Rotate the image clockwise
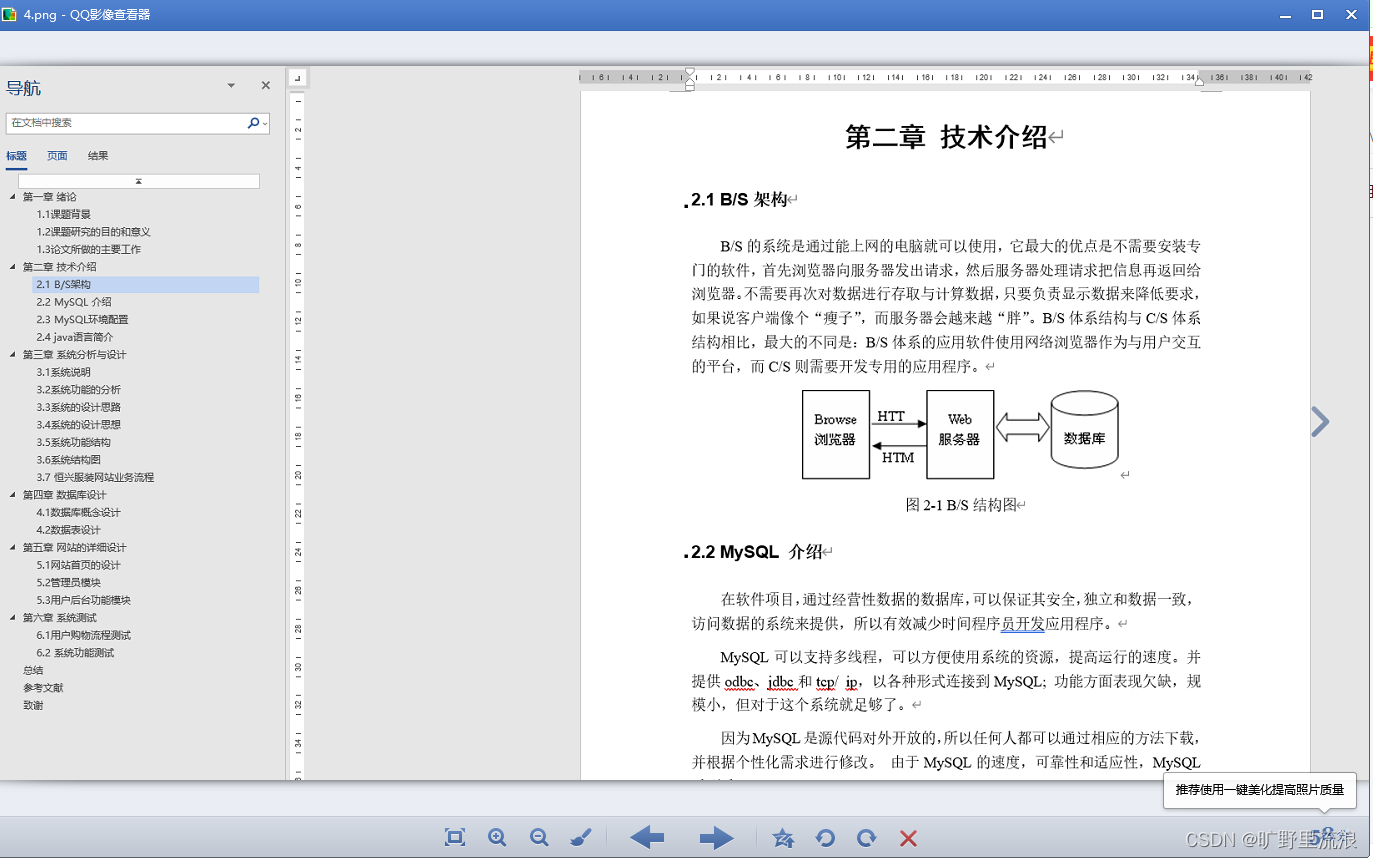 (x=867, y=838)
